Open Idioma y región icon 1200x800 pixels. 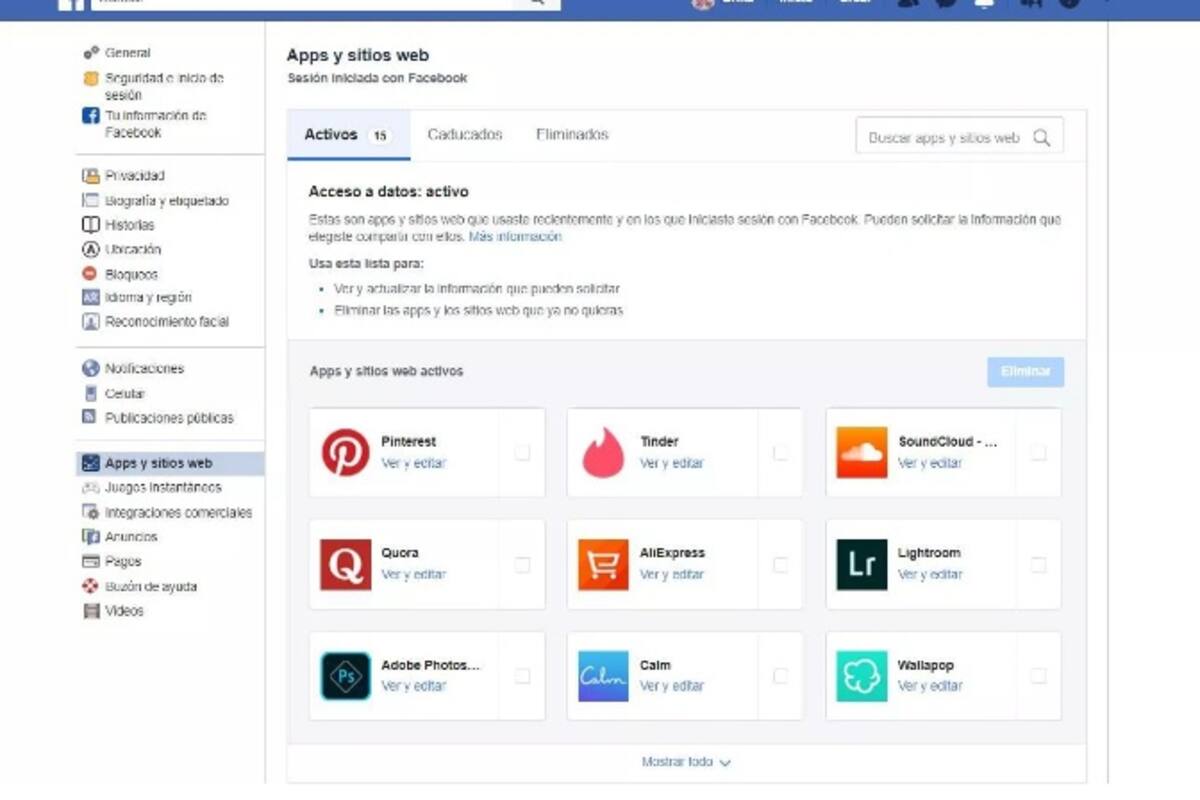click(91, 298)
